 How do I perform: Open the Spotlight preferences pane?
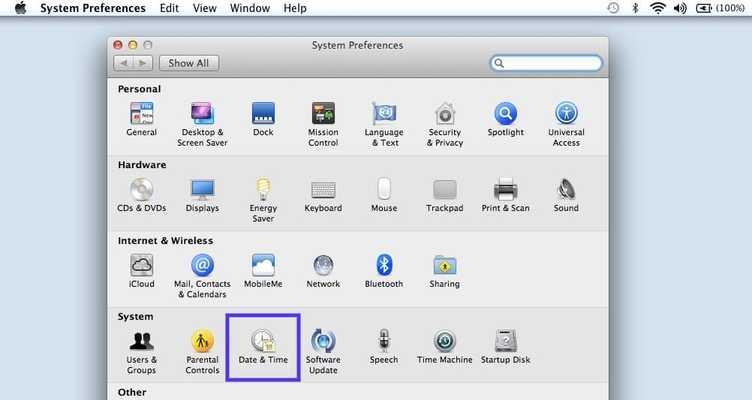pos(505,119)
